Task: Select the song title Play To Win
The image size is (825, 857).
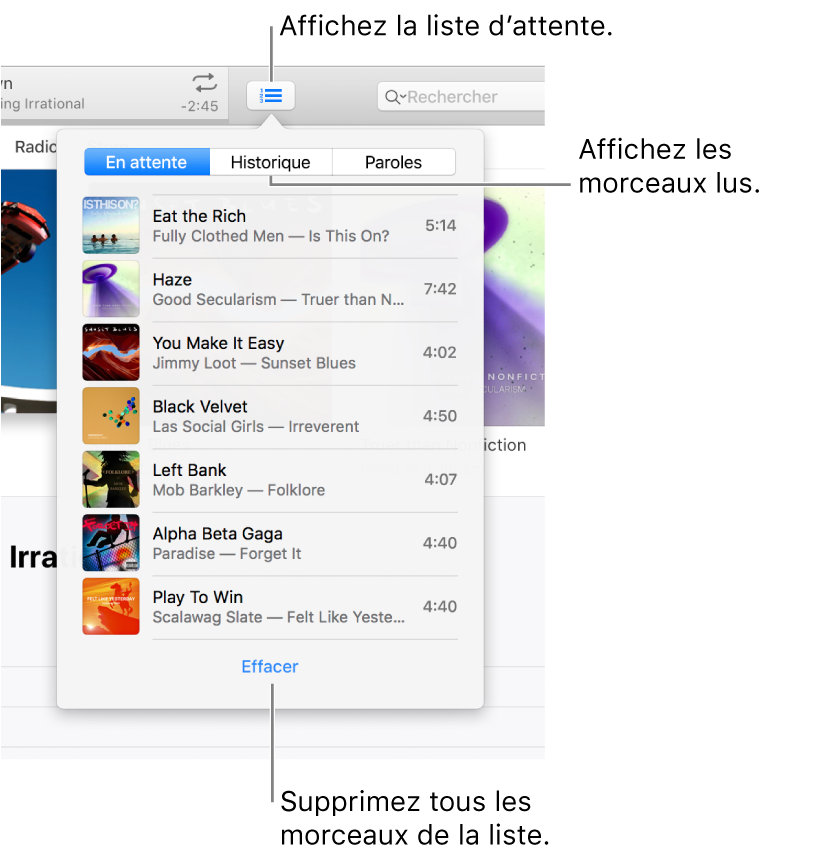Action: (197, 597)
